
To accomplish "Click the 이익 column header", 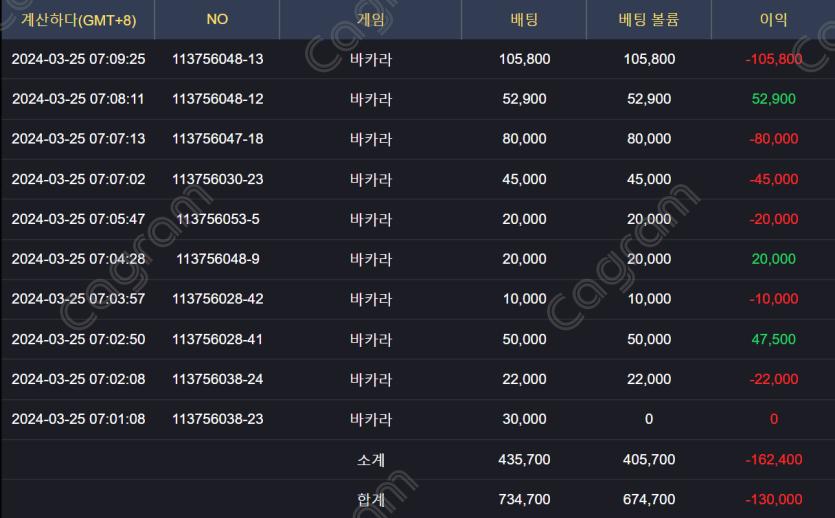I will (774, 19).
